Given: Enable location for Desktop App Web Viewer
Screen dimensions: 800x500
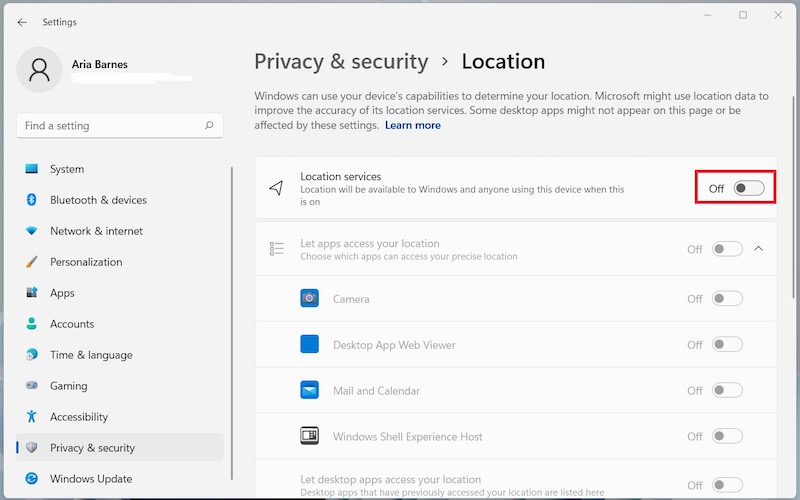Looking at the screenshot, I should click(x=727, y=345).
